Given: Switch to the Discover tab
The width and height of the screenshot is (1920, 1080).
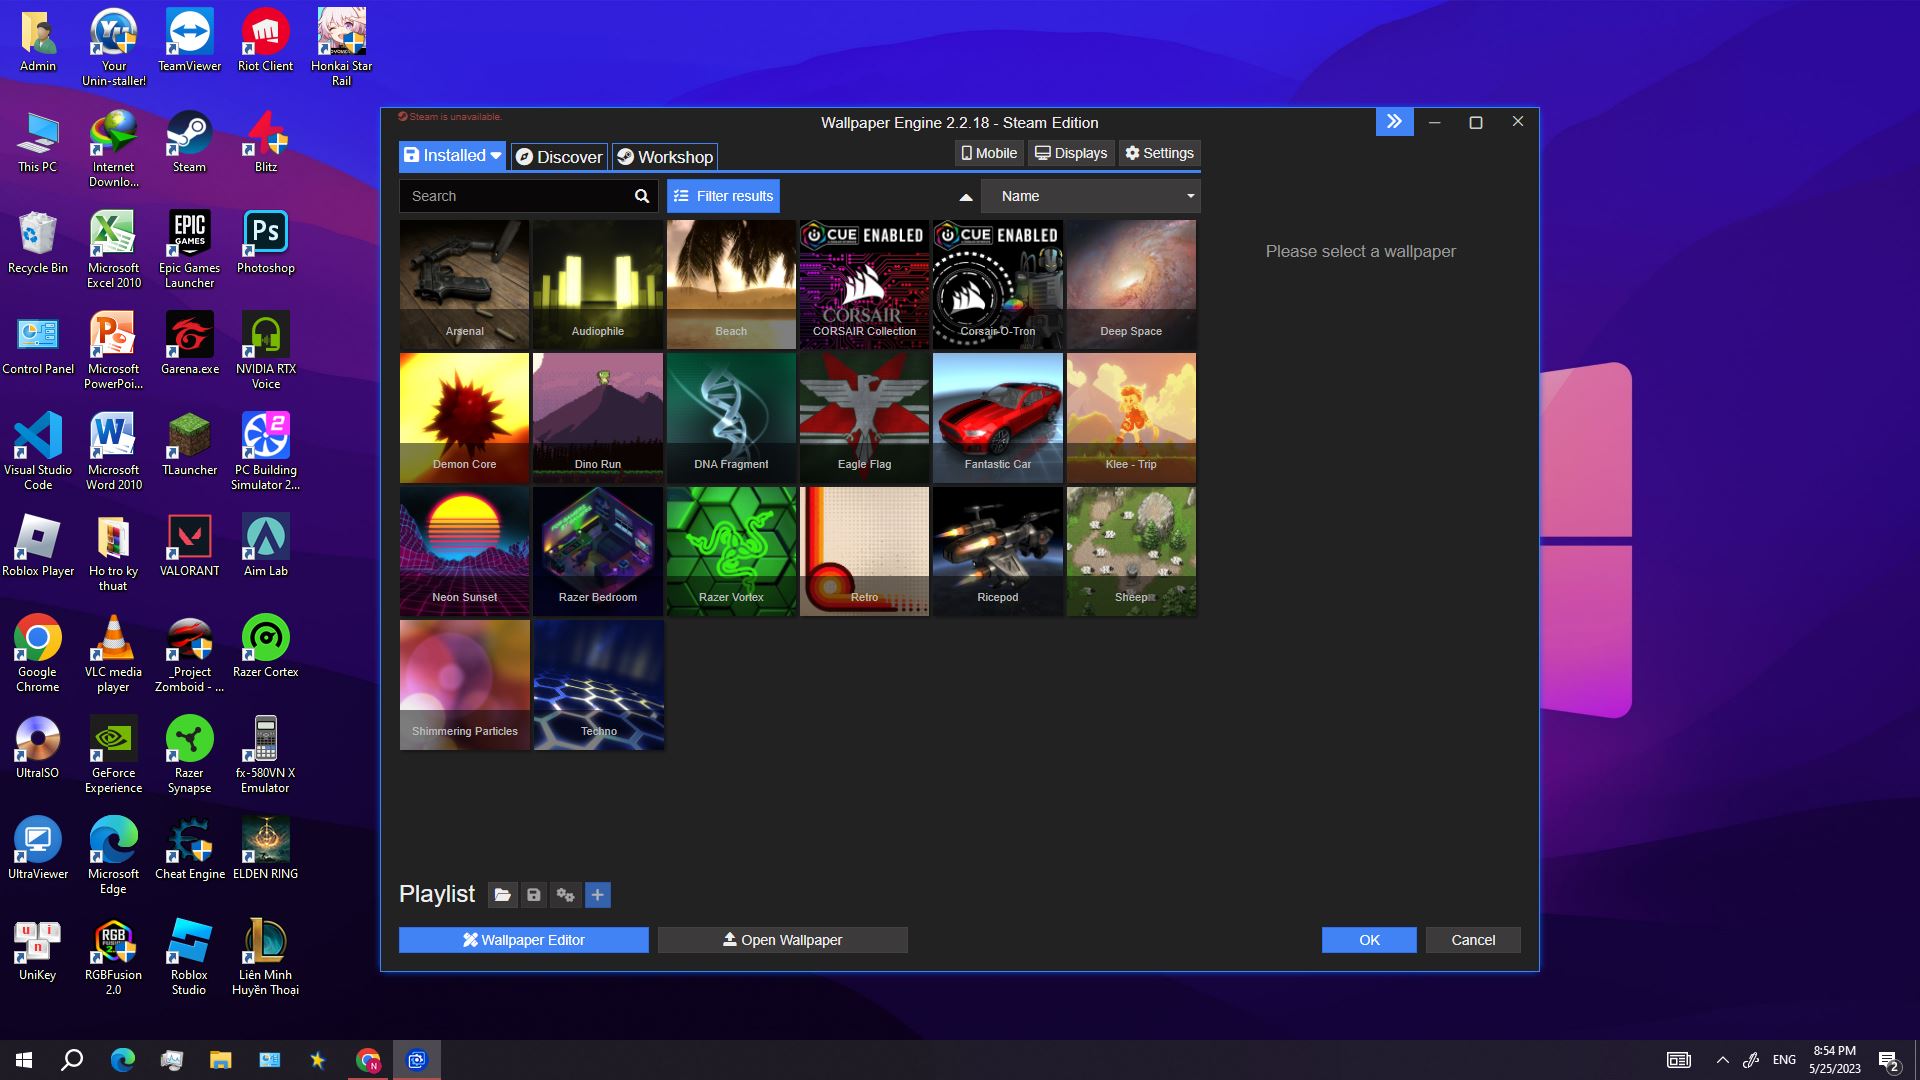Looking at the screenshot, I should pyautogui.click(x=559, y=157).
